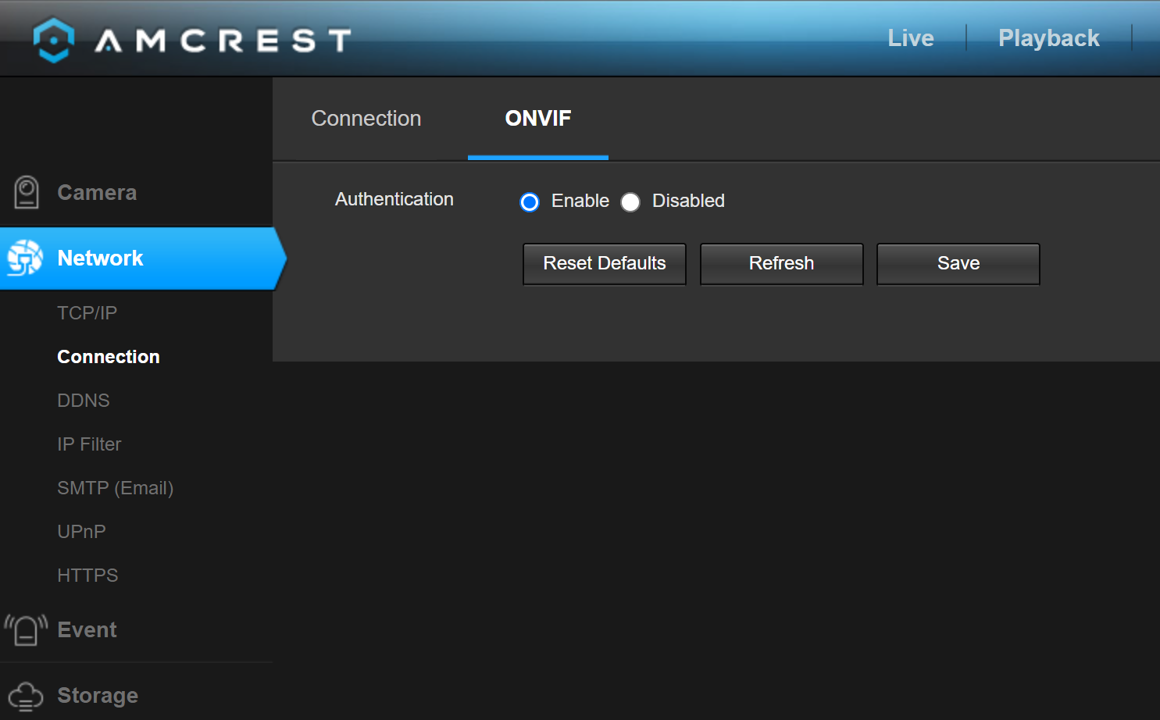This screenshot has height=720, width=1160.
Task: Open HTTPS settings
Action: click(87, 575)
